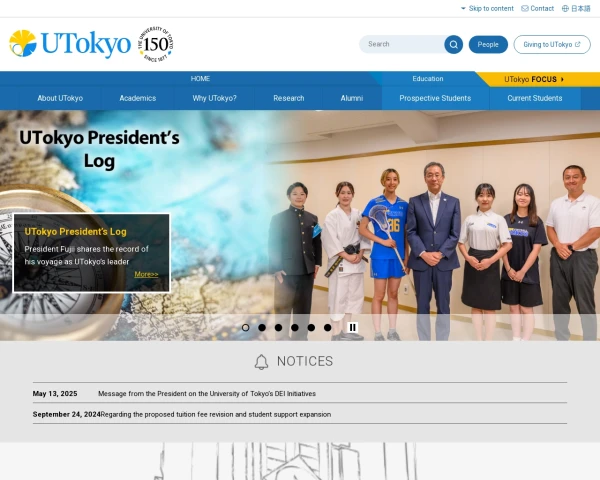Click the Contact envelope icon
The height and width of the screenshot is (480, 600).
click(x=525, y=8)
